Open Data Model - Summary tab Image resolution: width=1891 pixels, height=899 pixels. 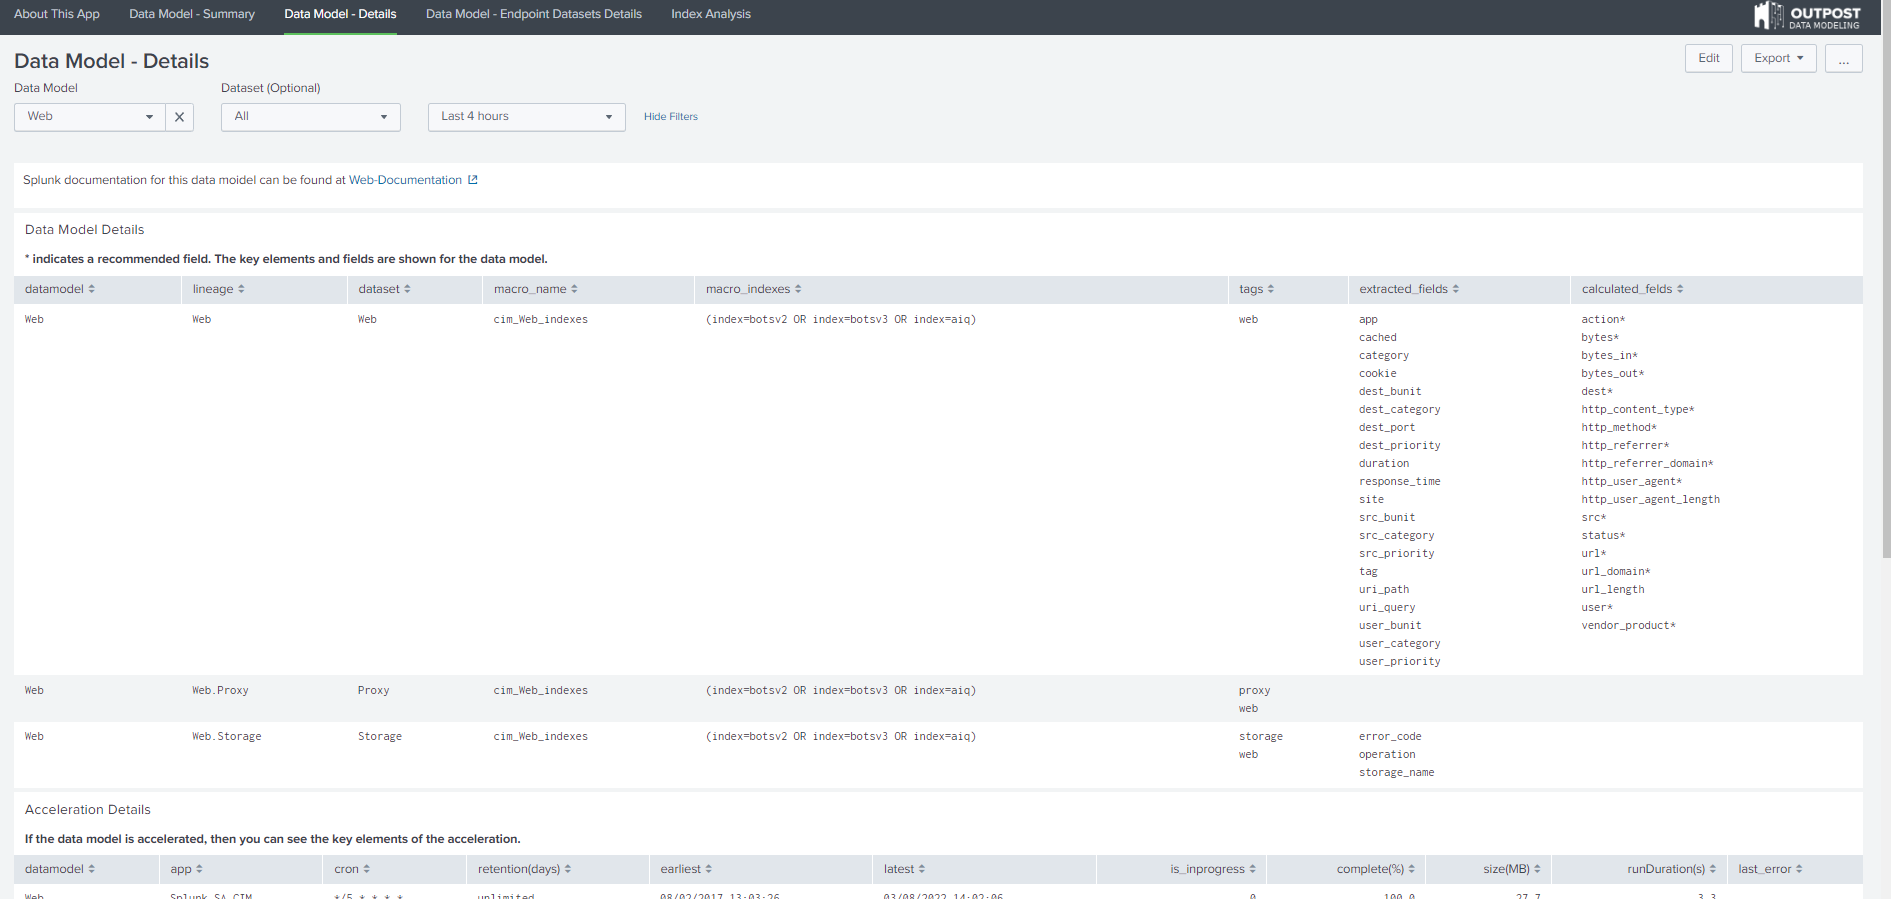[x=192, y=14]
